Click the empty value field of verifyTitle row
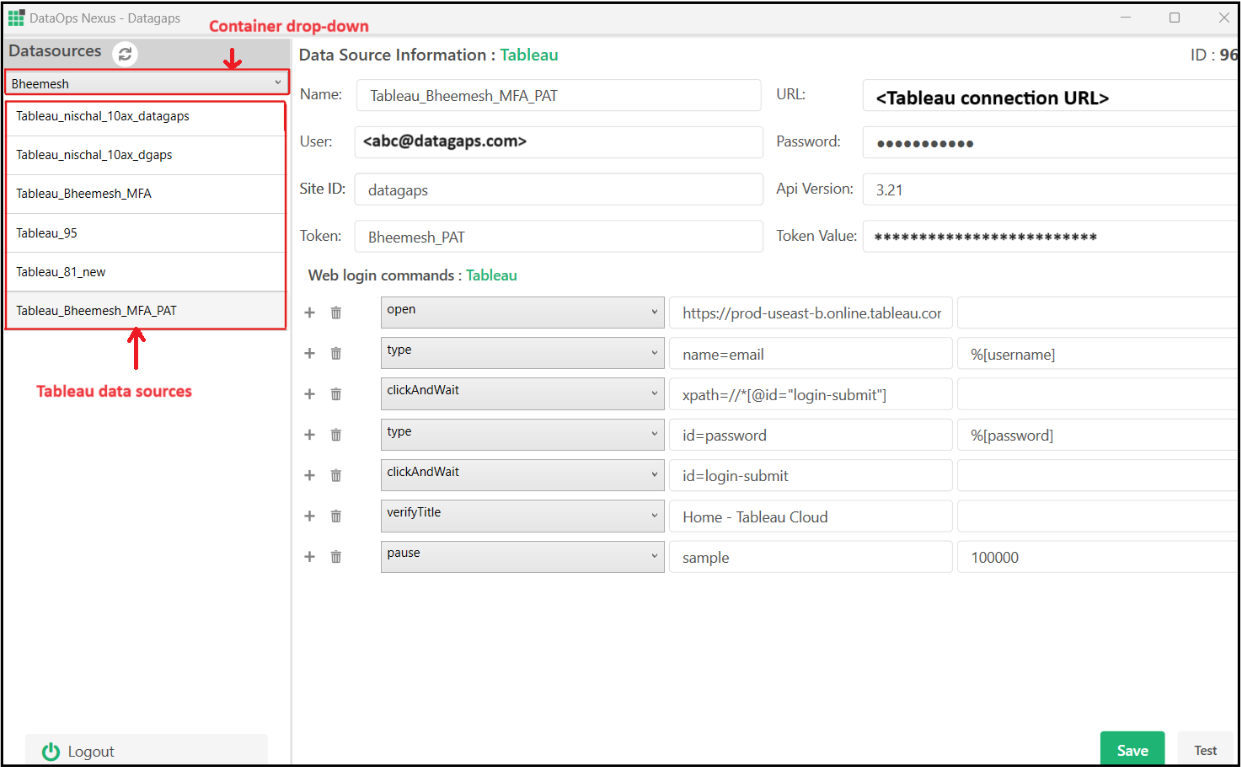1241x767 pixels. (x=1098, y=517)
